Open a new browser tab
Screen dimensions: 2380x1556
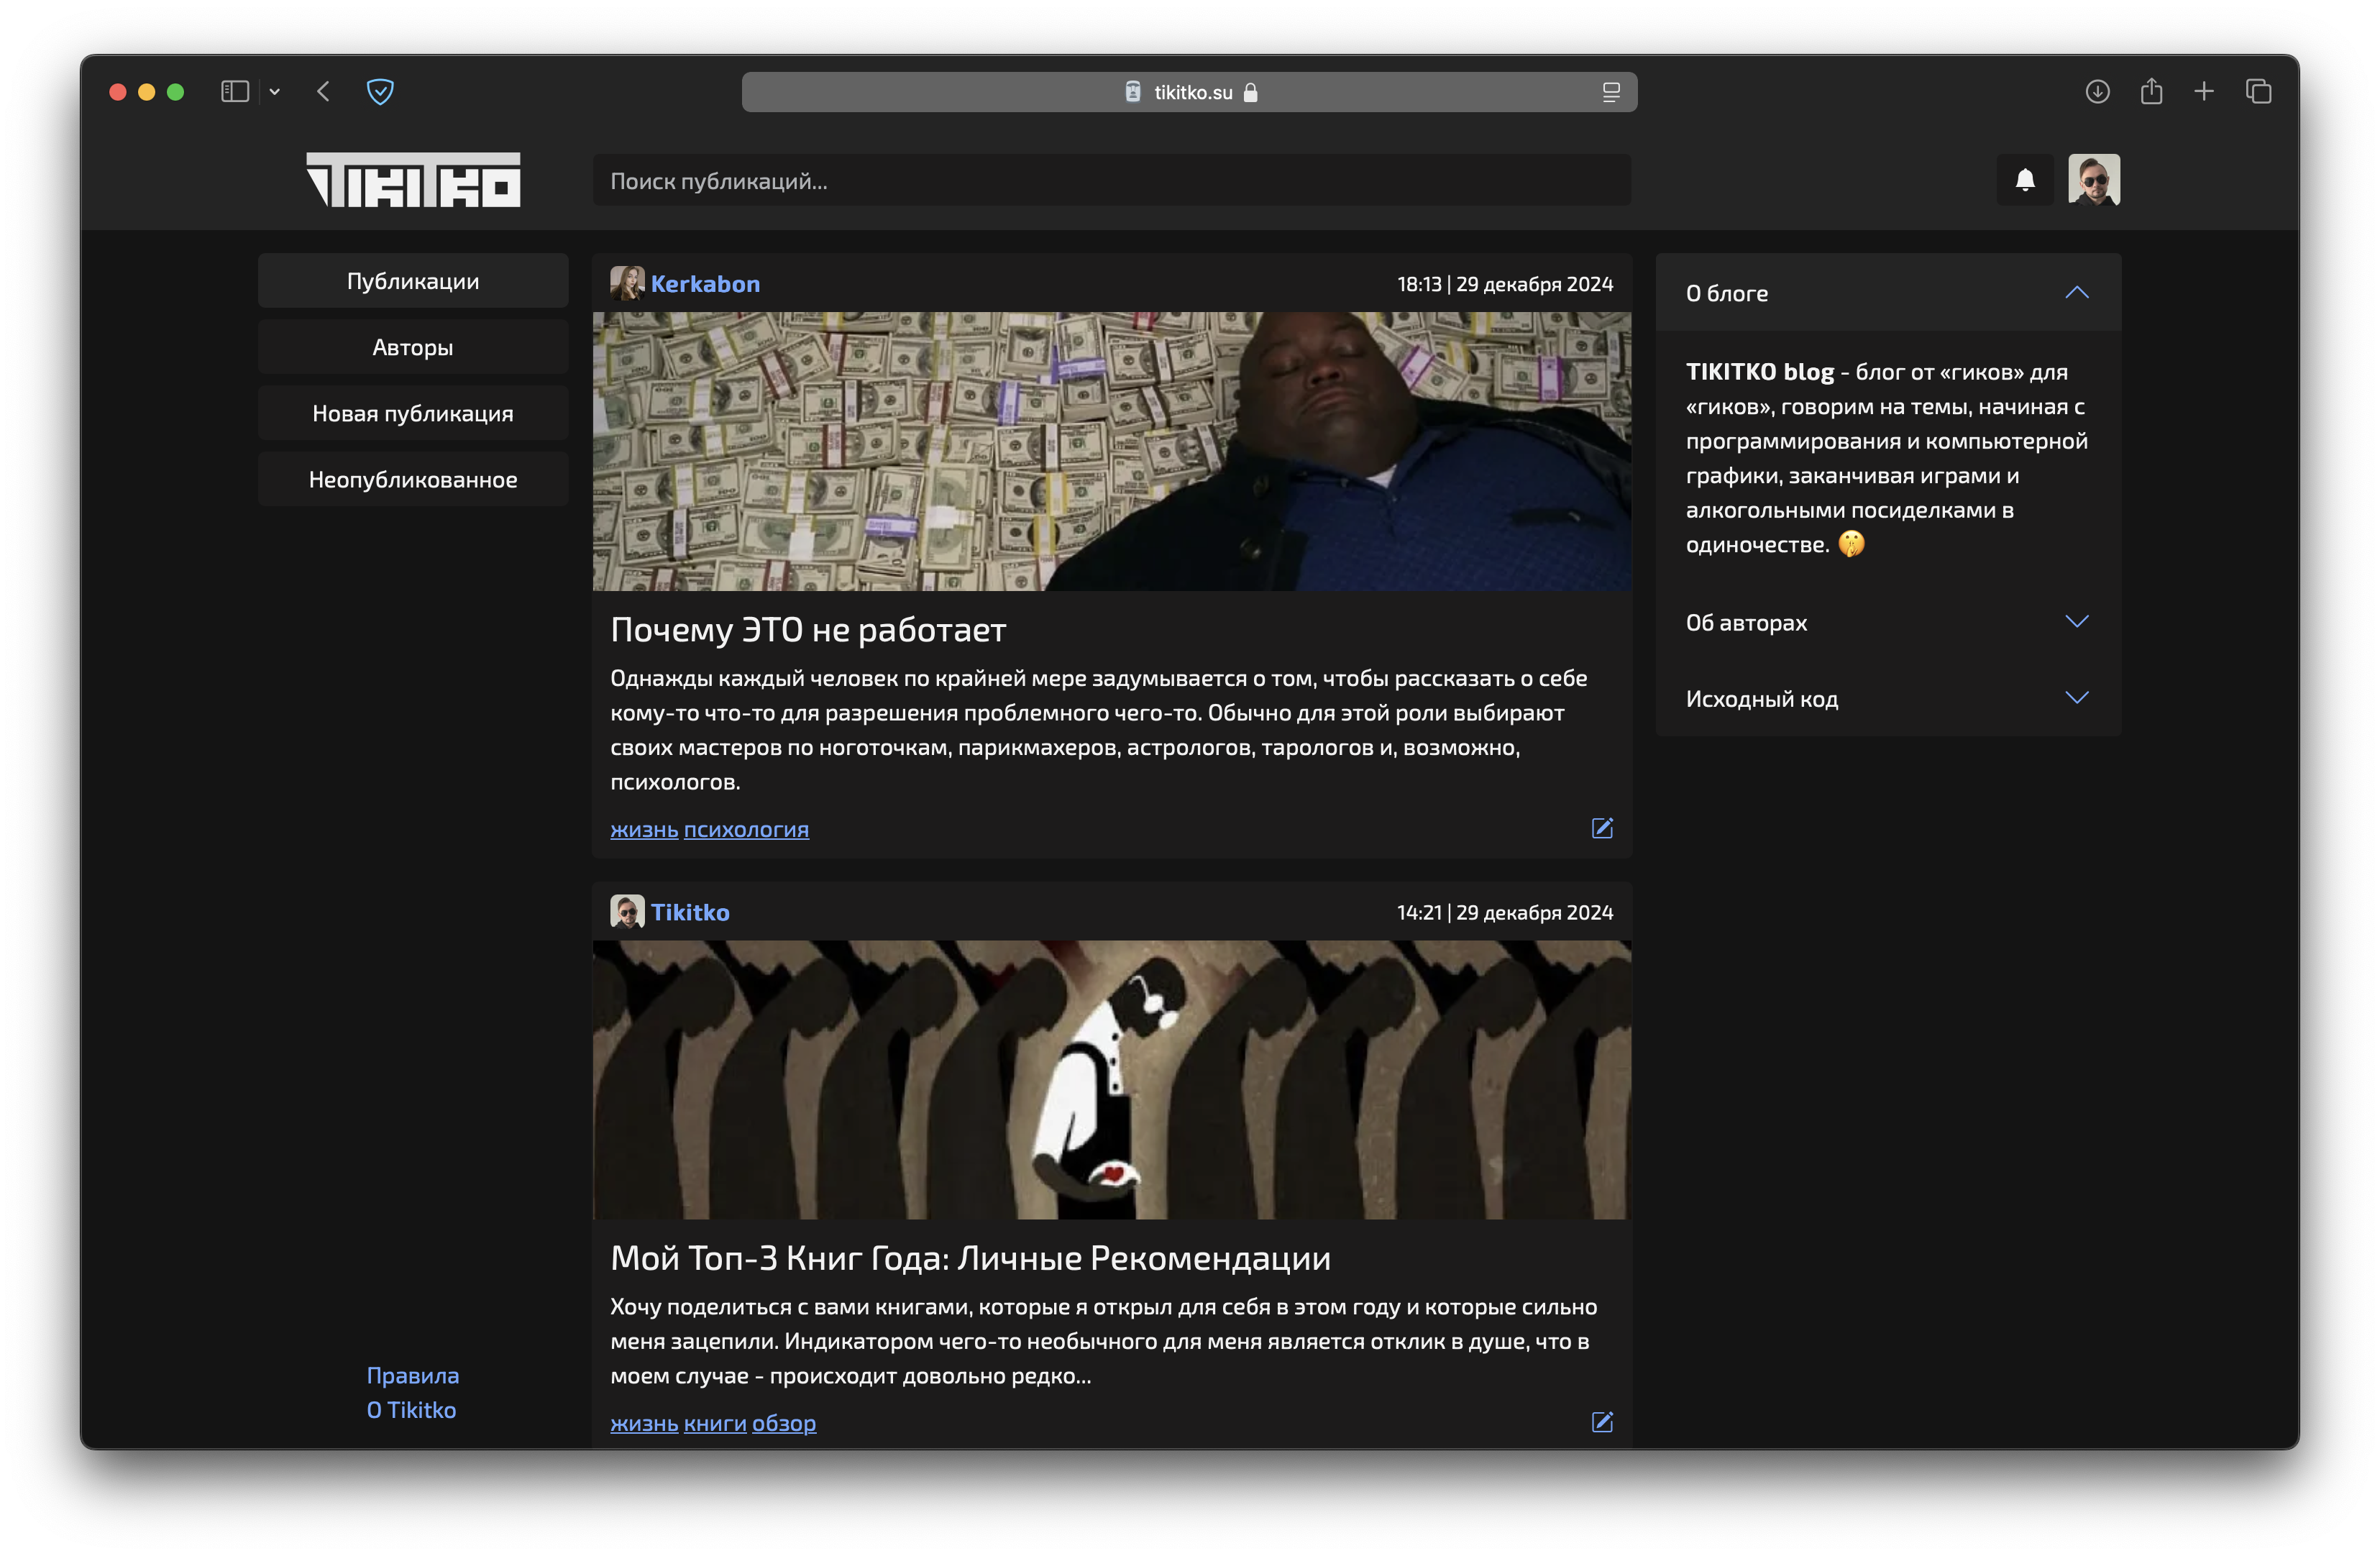2204,92
